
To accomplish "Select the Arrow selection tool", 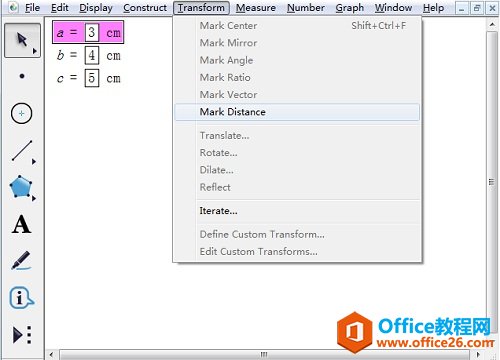I will pyautogui.click(x=22, y=40).
